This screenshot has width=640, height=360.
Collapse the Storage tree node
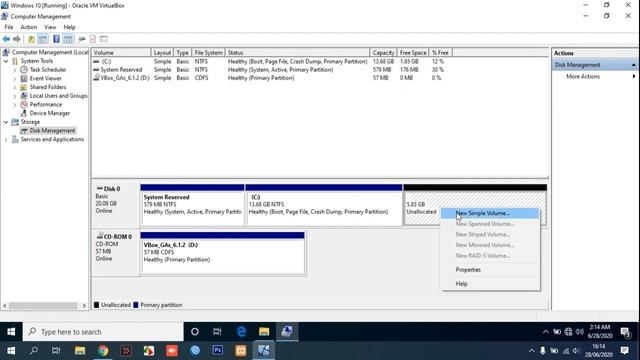point(6,122)
